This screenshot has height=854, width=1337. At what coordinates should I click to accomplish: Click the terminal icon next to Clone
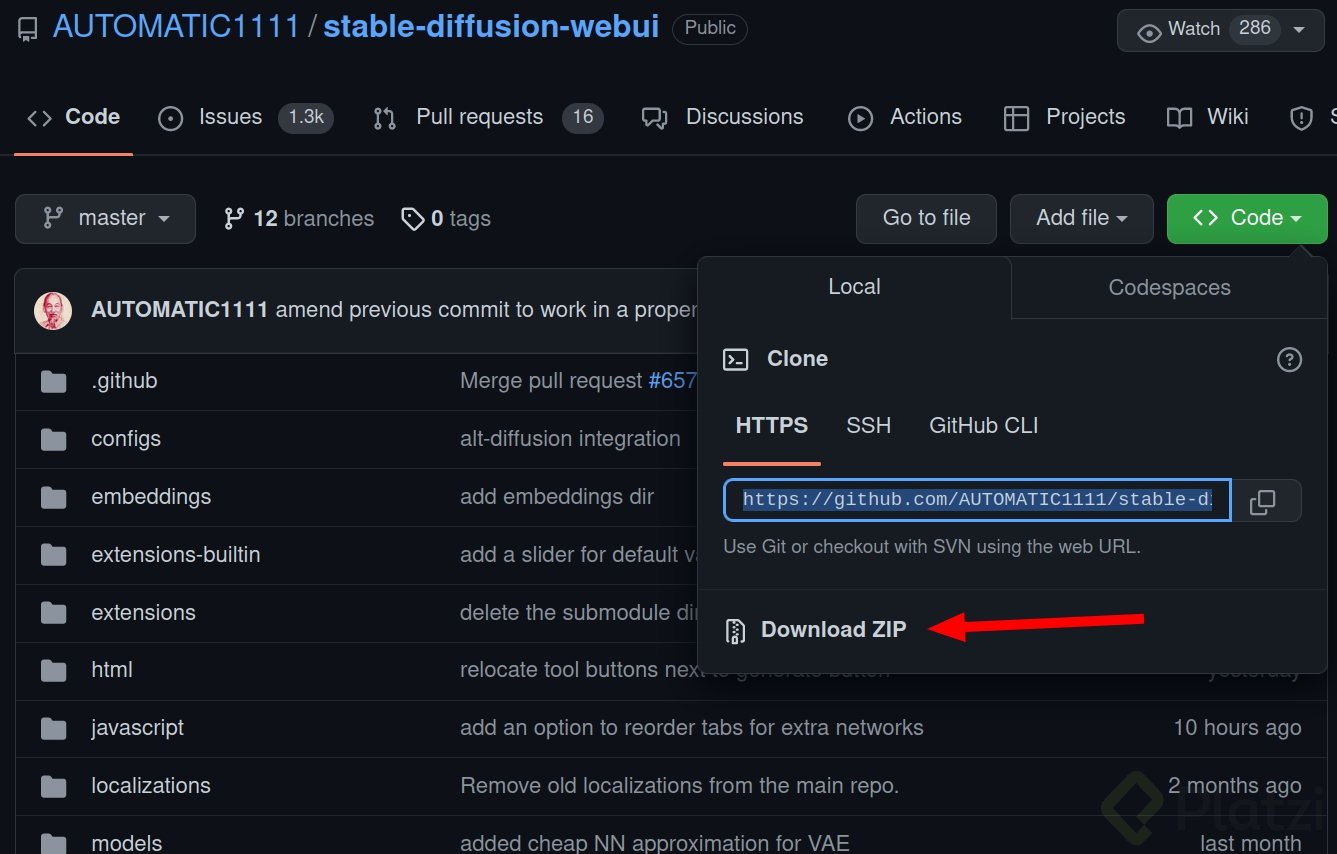736,360
